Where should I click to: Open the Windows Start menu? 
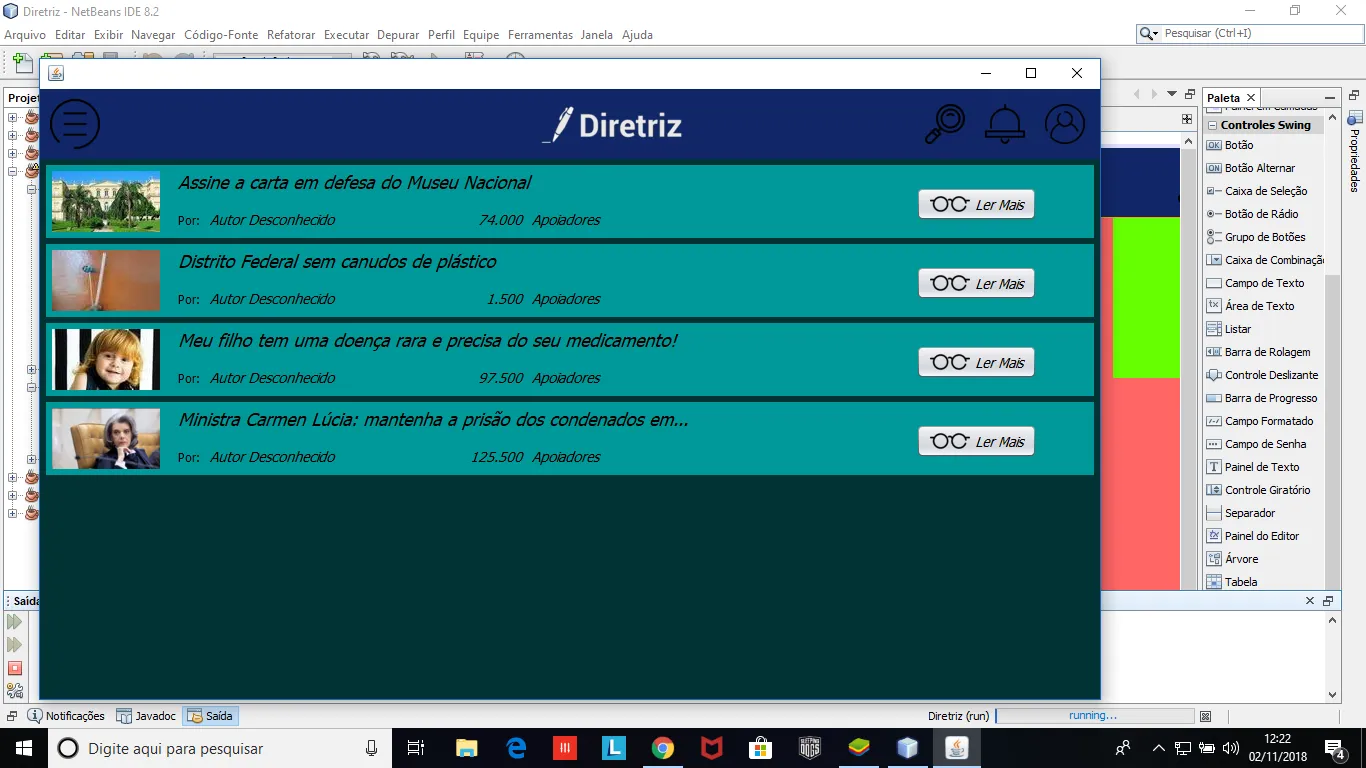[x=23, y=748]
